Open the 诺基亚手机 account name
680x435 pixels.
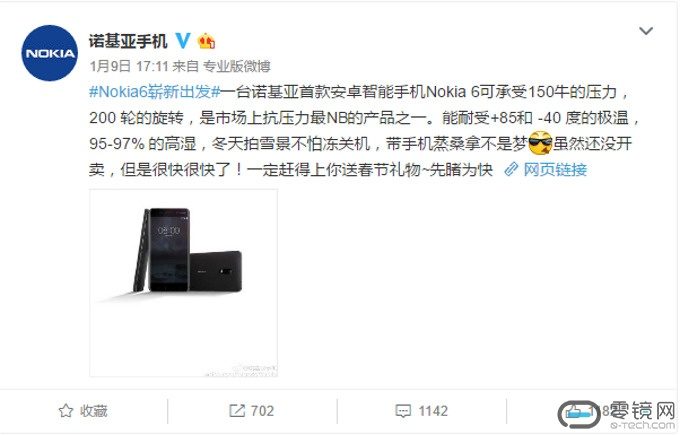pyautogui.click(x=128, y=41)
